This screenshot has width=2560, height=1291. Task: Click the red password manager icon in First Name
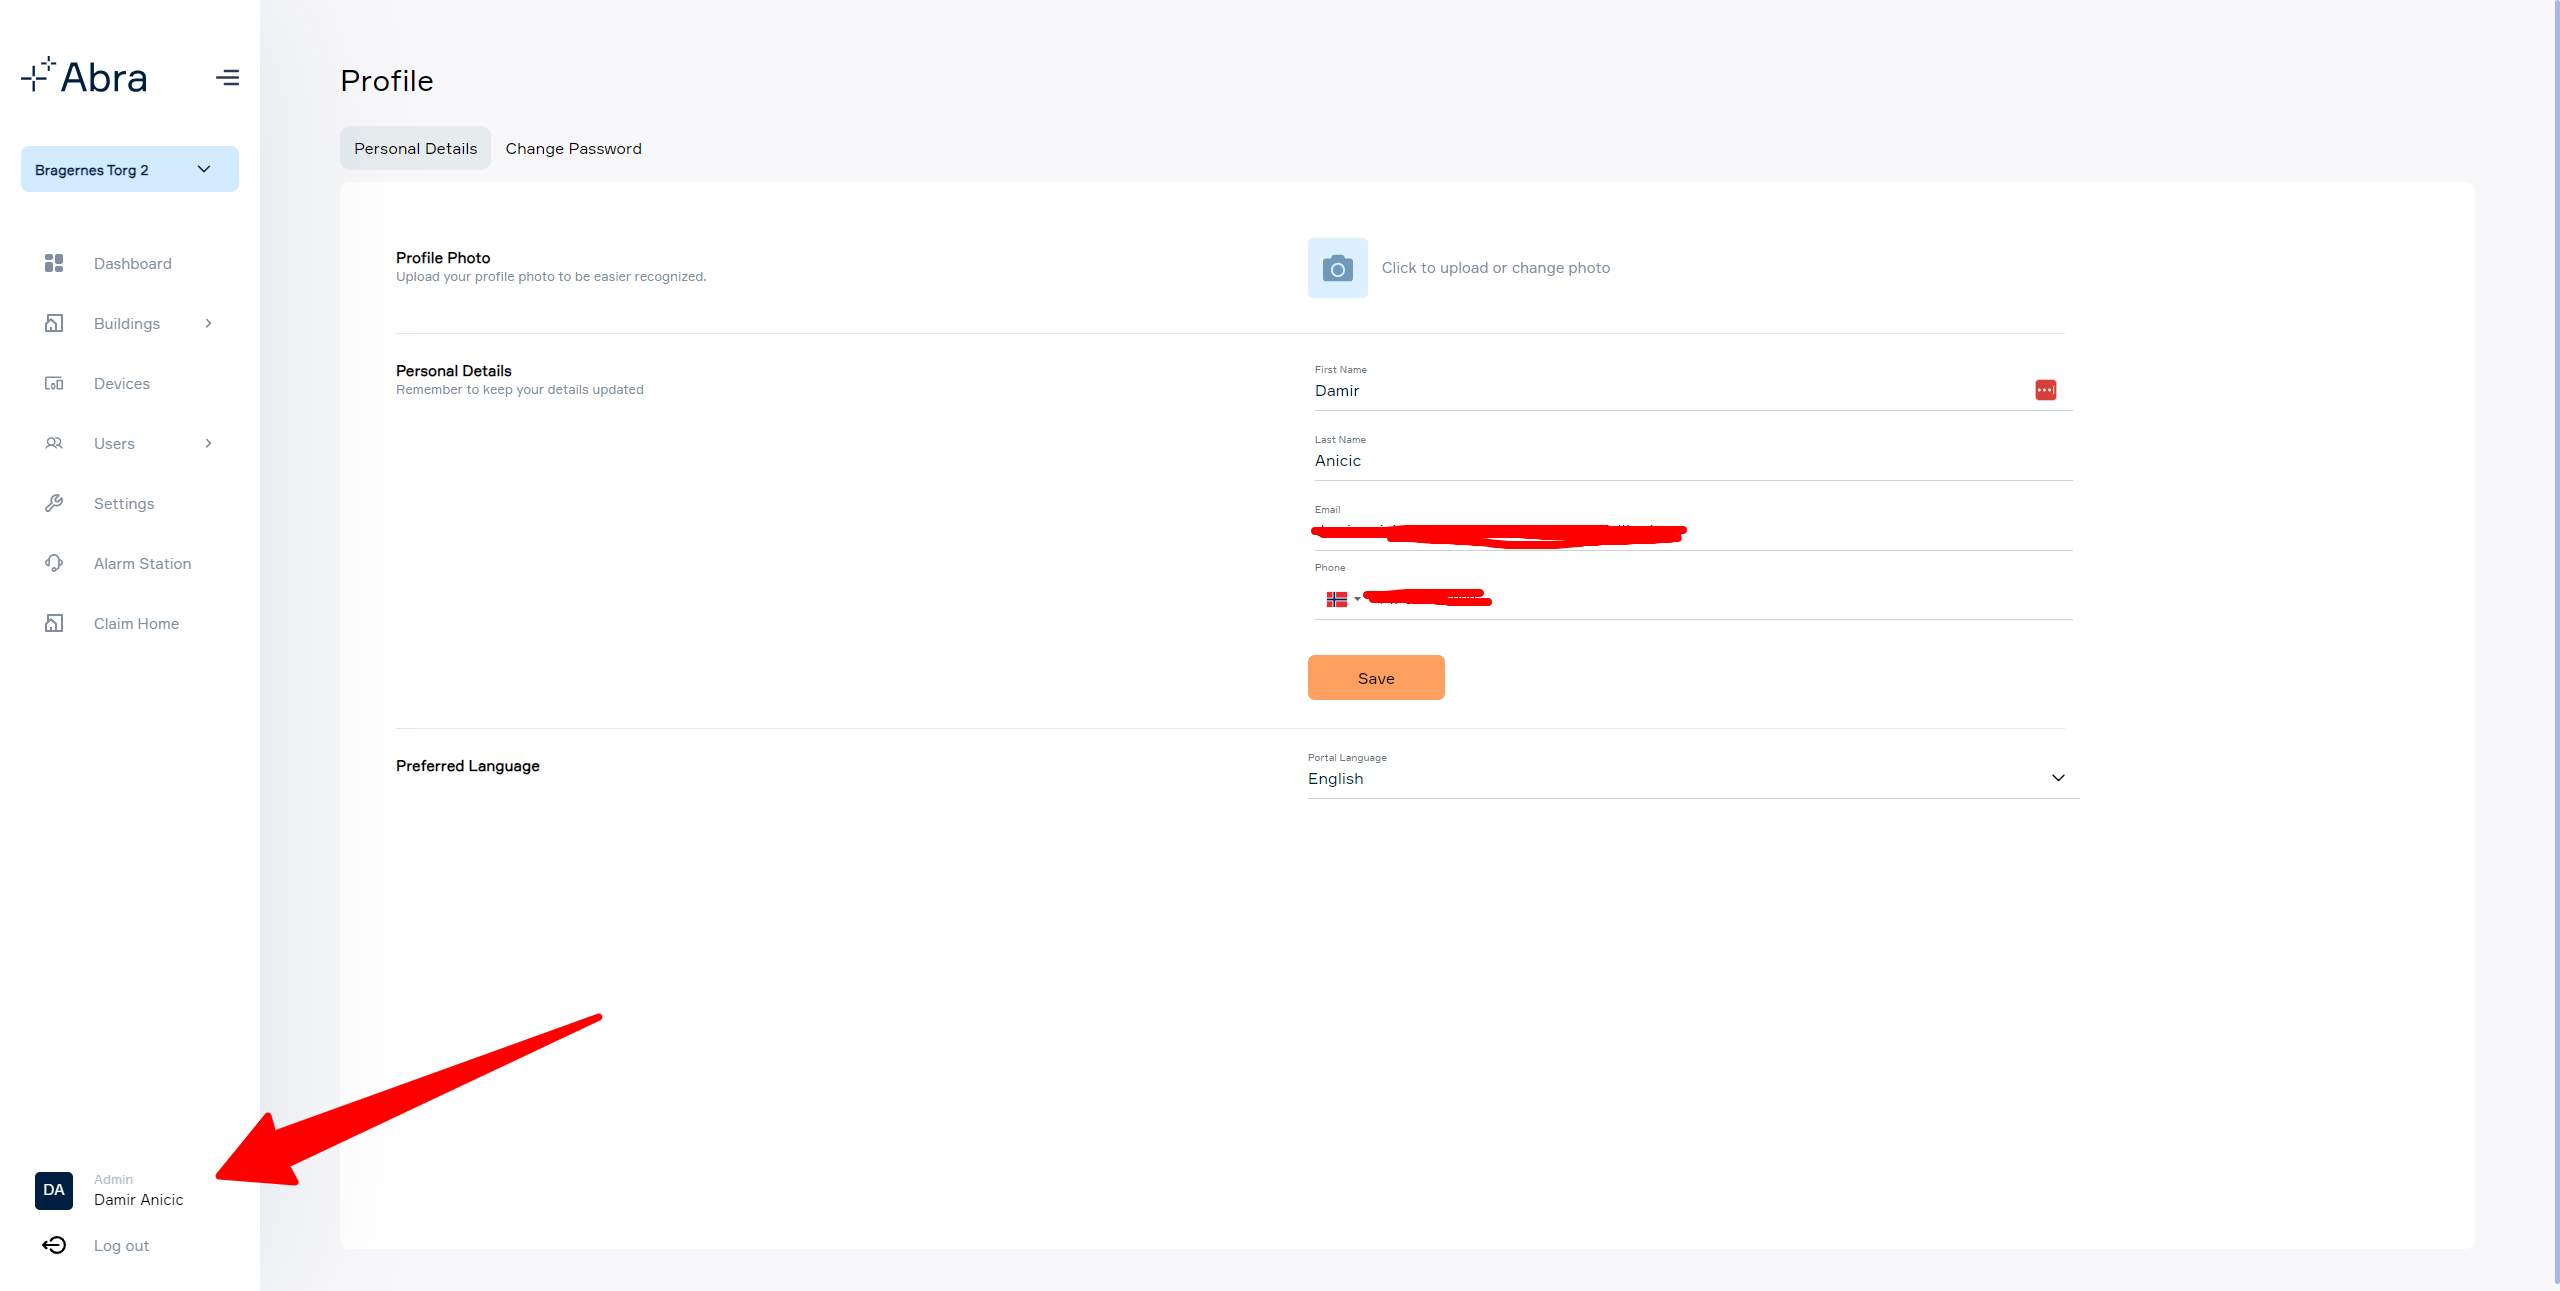(2046, 390)
